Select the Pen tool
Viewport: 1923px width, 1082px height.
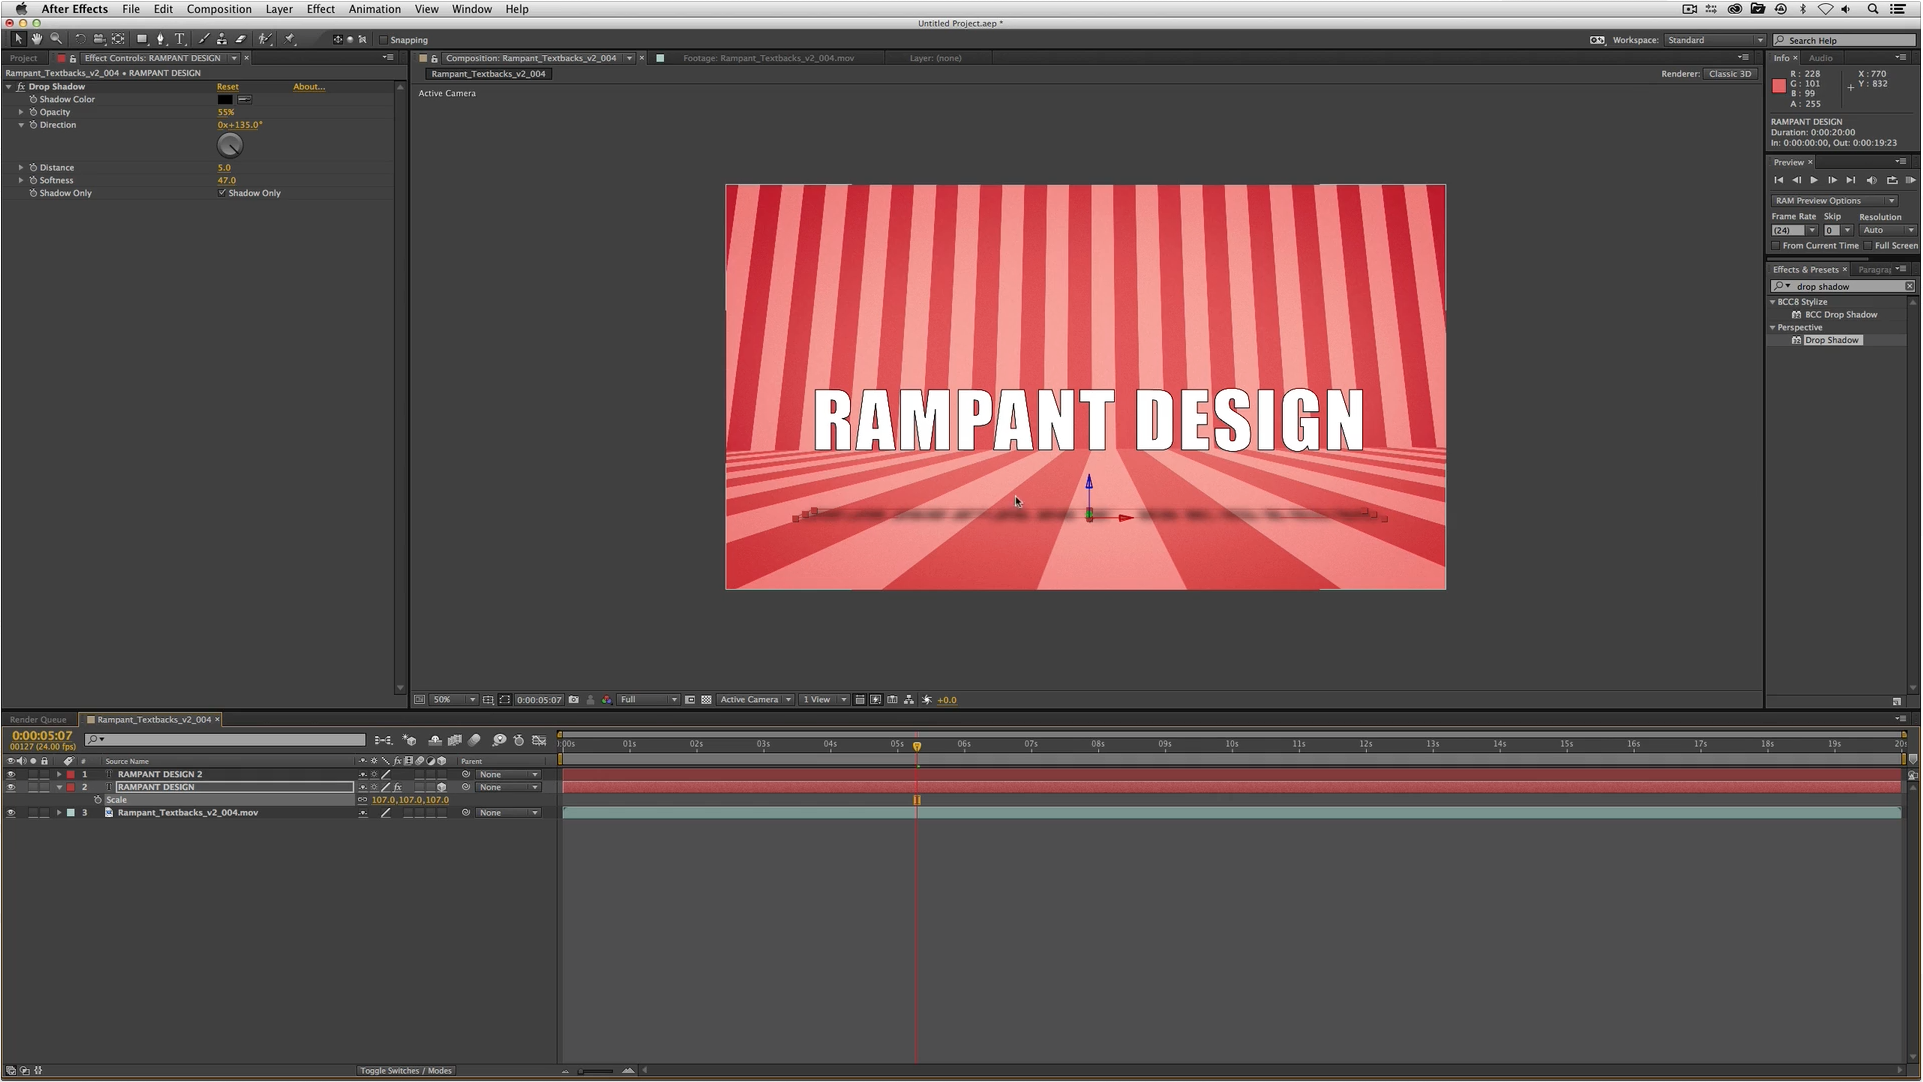tap(160, 39)
